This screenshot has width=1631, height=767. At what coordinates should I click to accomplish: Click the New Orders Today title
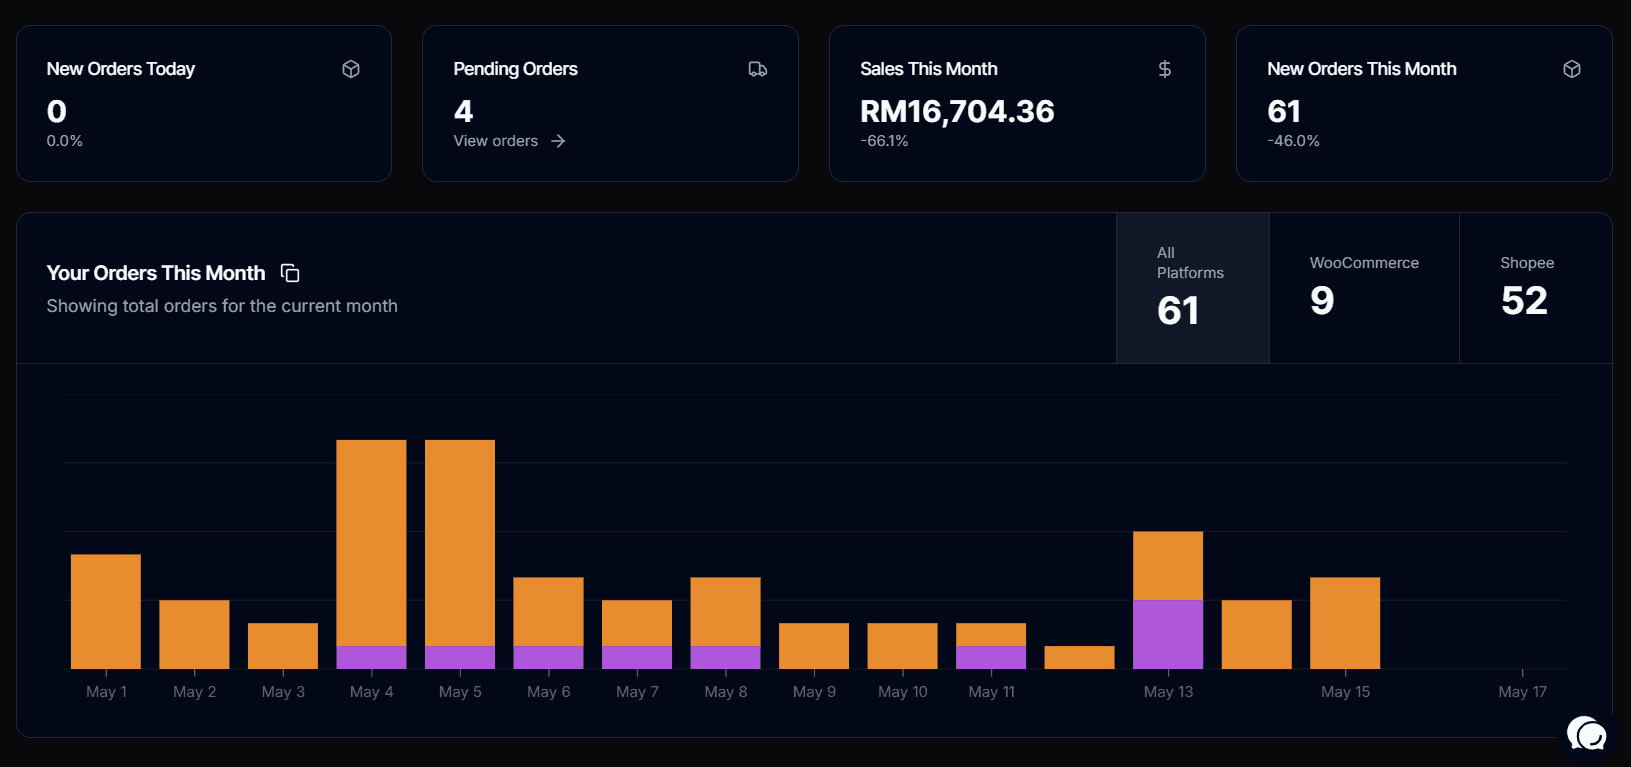coord(121,69)
